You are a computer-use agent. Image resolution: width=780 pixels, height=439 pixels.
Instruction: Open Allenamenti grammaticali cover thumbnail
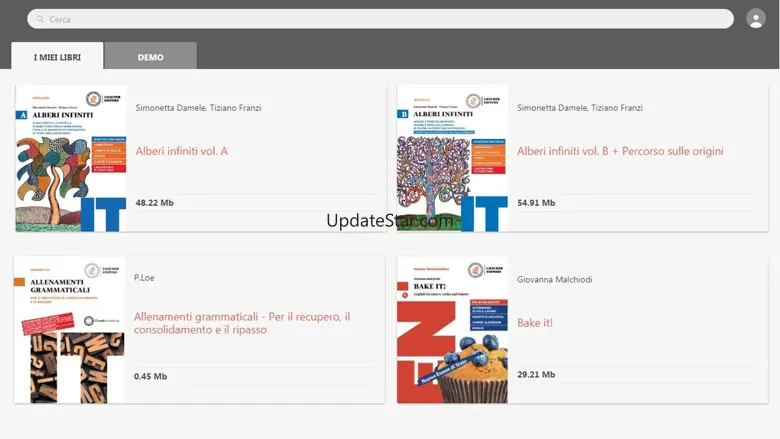click(x=69, y=330)
